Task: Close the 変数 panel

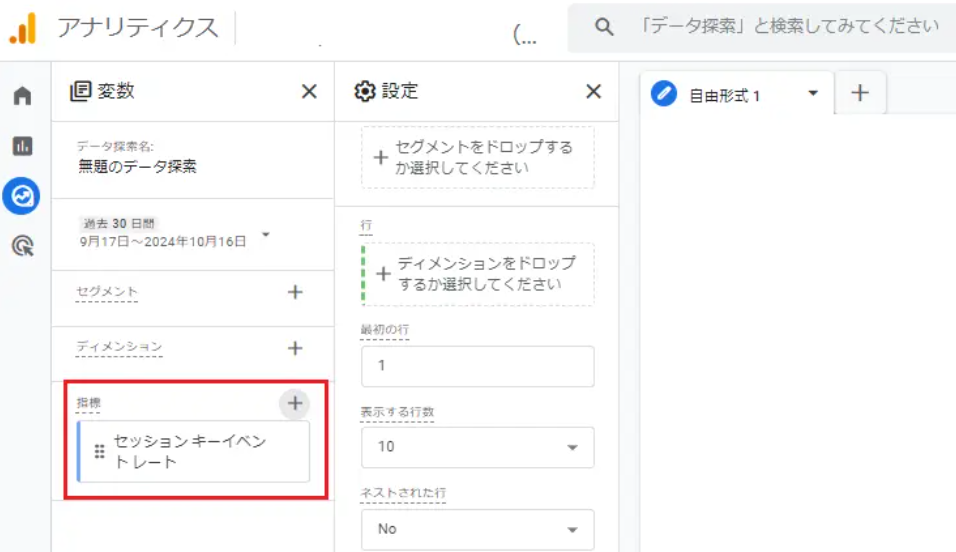Action: [x=309, y=91]
